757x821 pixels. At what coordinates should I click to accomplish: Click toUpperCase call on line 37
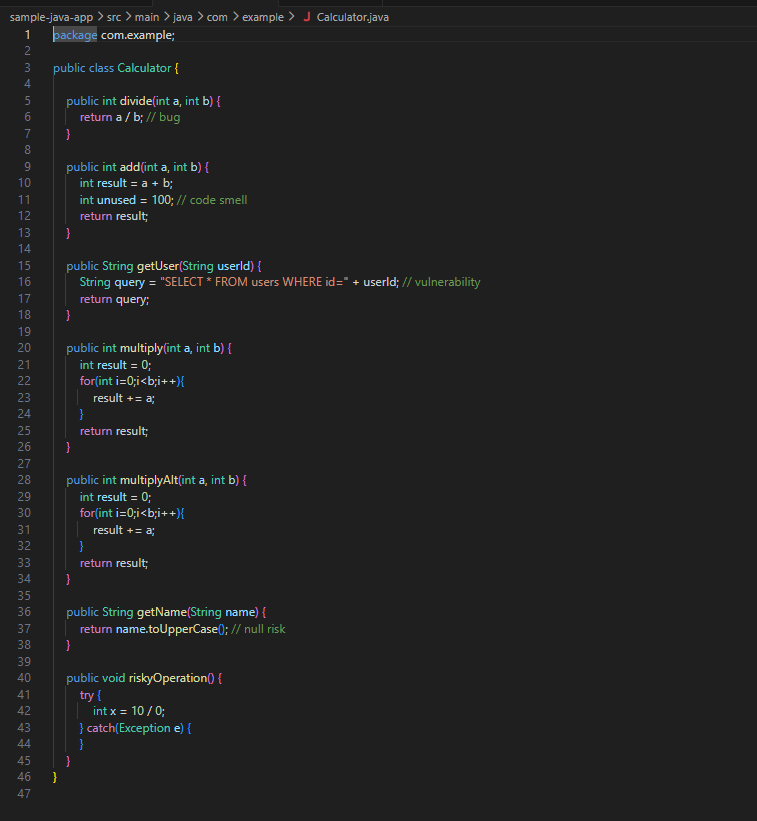coord(183,629)
